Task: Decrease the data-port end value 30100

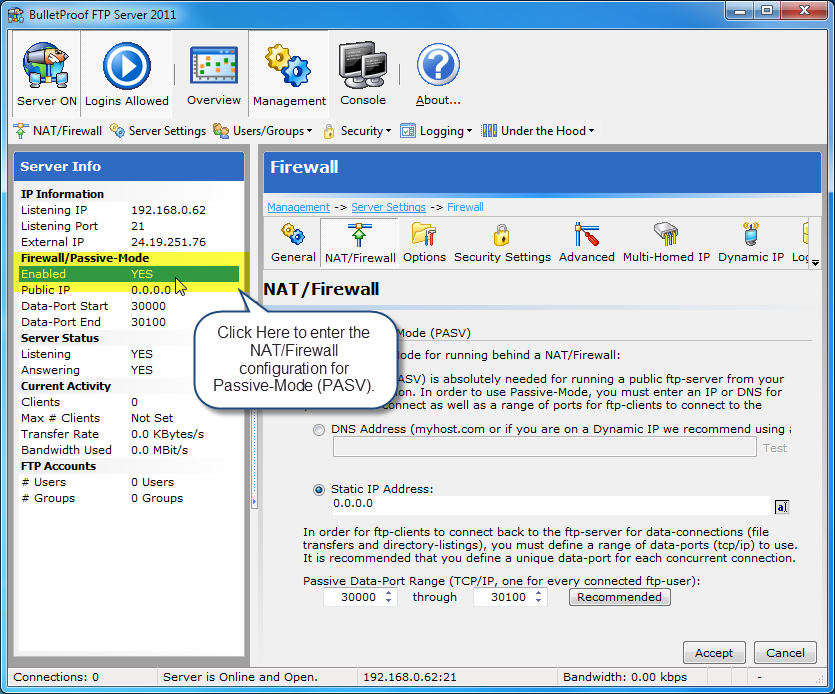Action: pyautogui.click(x=538, y=601)
